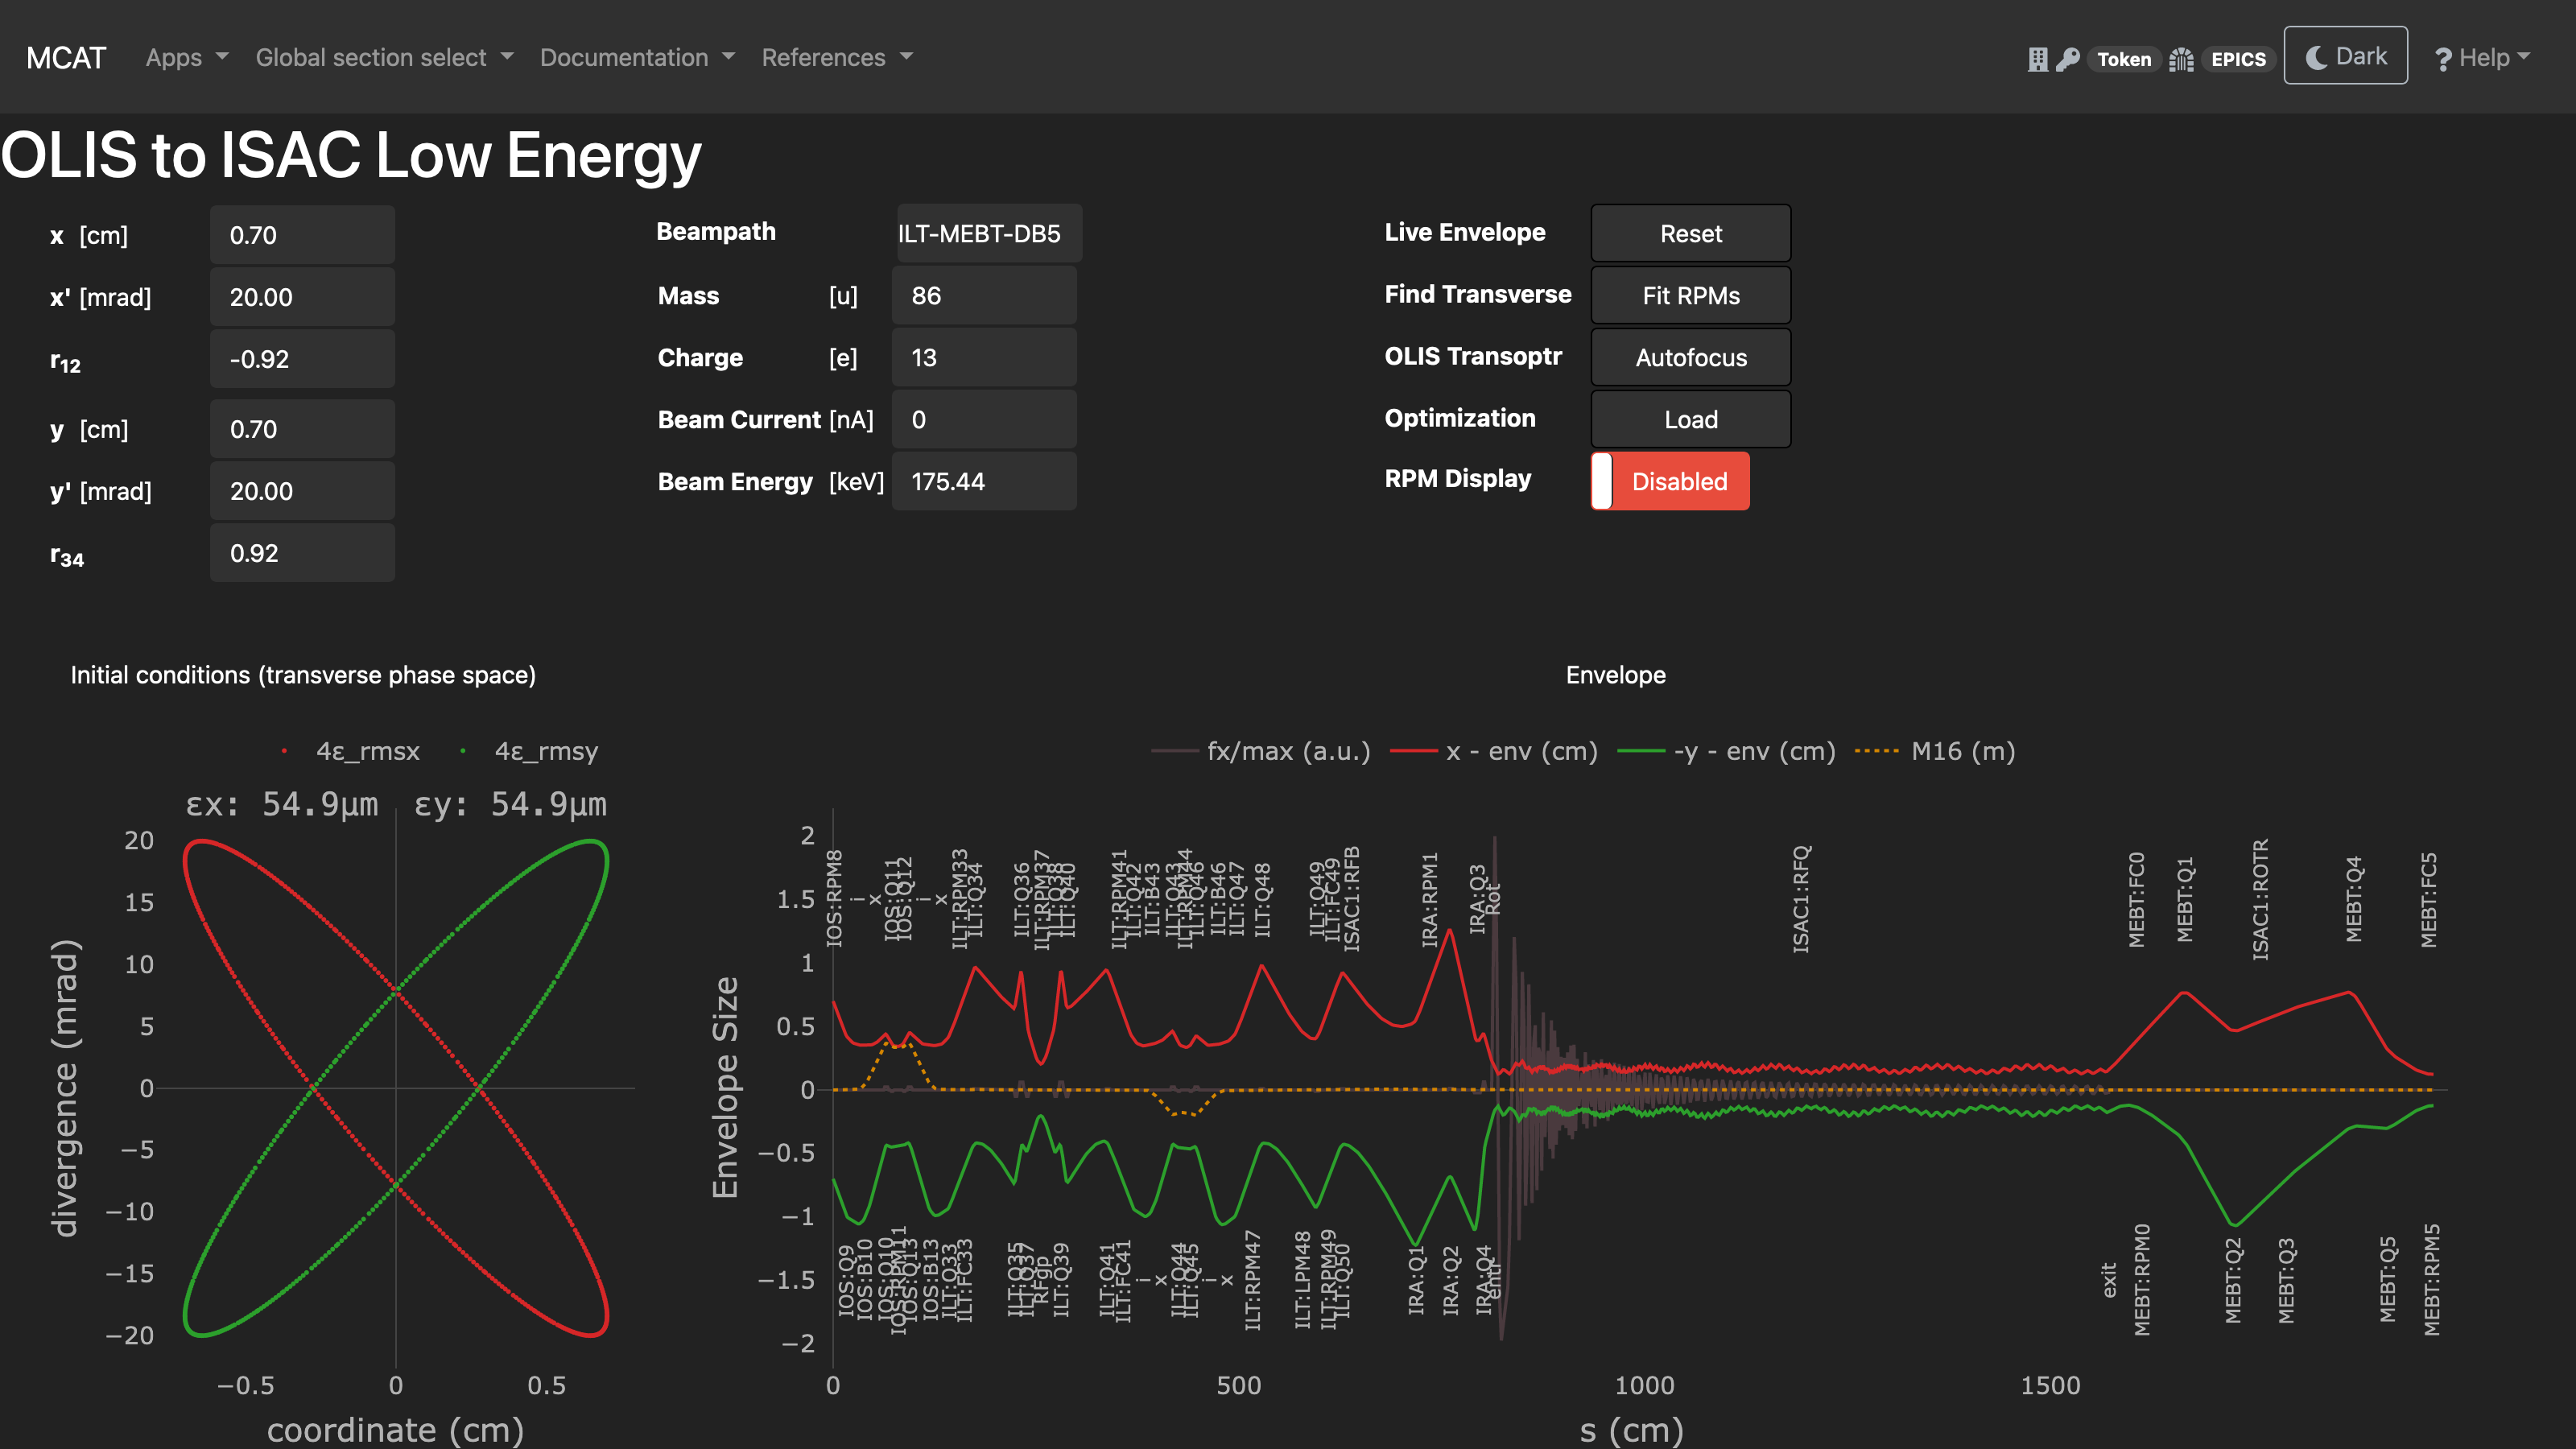Screen dimensions: 2576x1449
Task: Click the Charge [e] input field
Action: point(984,357)
